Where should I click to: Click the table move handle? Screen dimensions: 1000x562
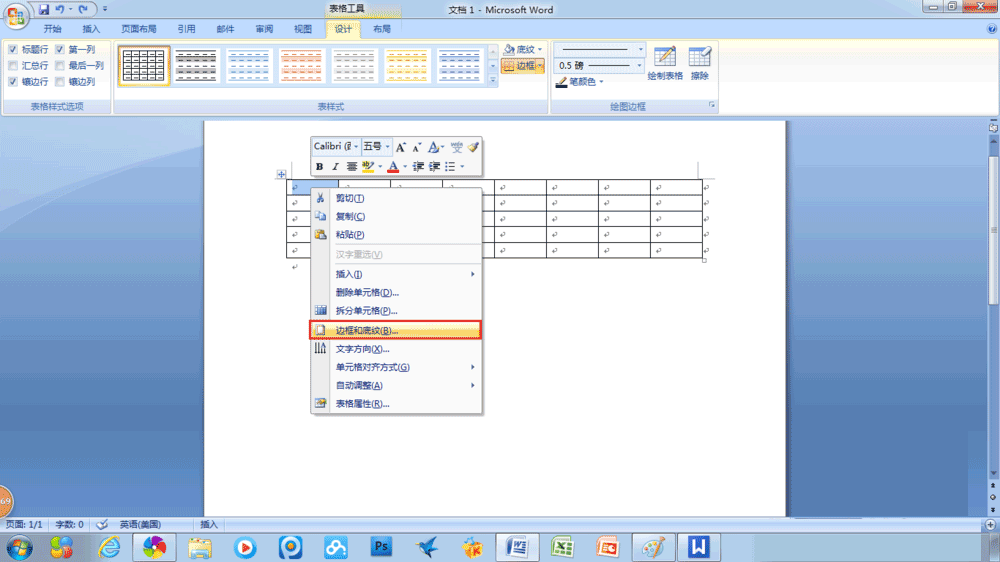click(281, 174)
